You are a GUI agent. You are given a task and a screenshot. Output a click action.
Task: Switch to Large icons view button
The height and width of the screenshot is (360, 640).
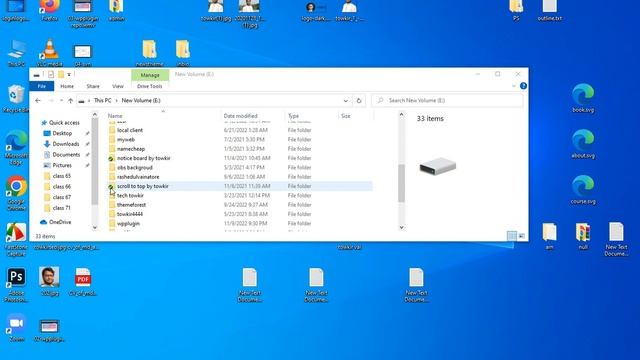522,236
